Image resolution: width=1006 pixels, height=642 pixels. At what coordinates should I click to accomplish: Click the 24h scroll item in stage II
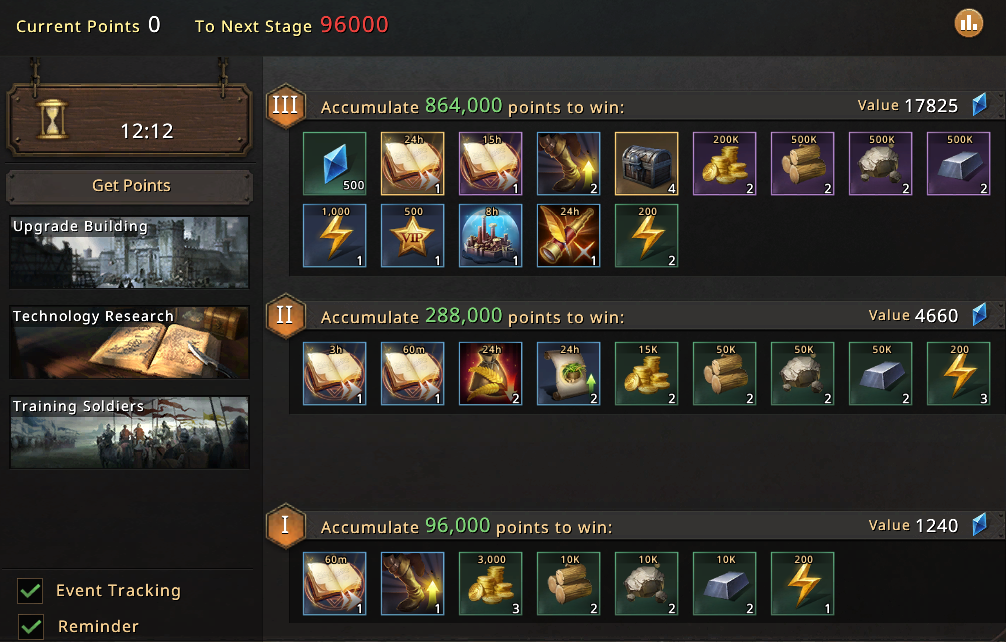pos(568,373)
